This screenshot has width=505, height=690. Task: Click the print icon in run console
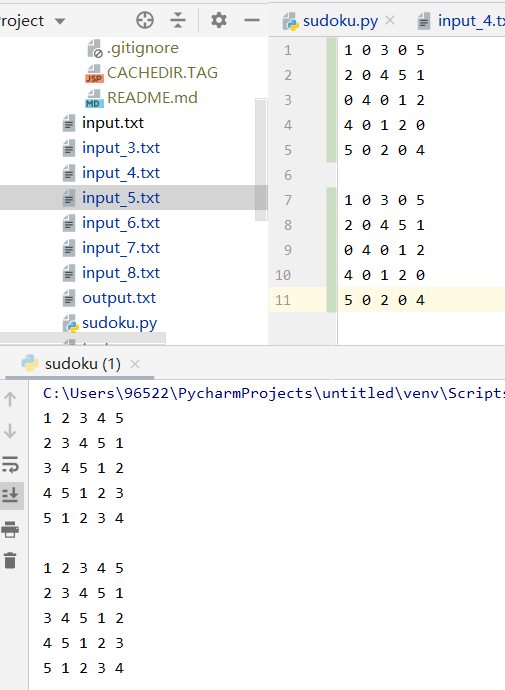coord(10,529)
